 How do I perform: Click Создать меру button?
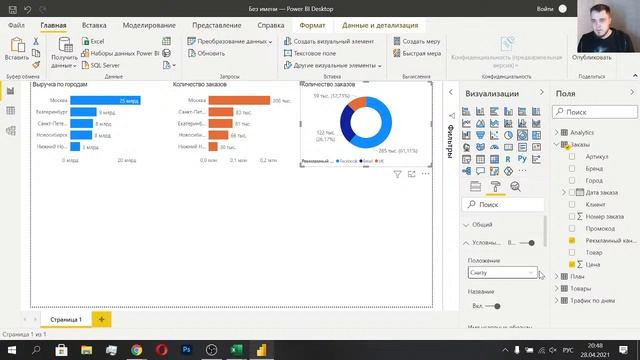(417, 41)
